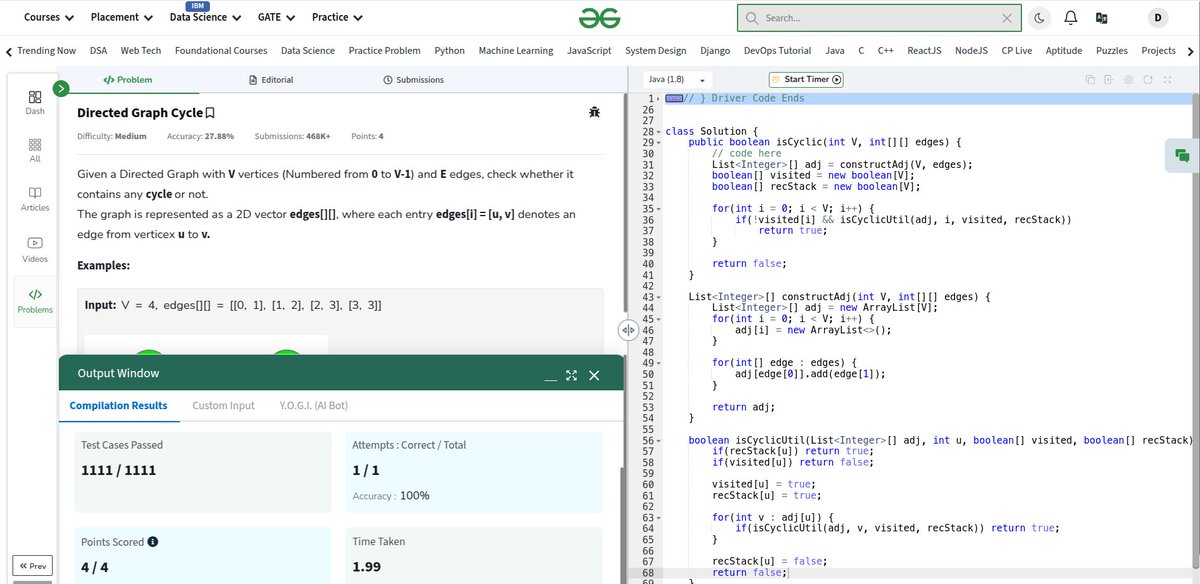Switch to the Problem tab
Screen dimensions: 1200x584
tap(128, 79)
